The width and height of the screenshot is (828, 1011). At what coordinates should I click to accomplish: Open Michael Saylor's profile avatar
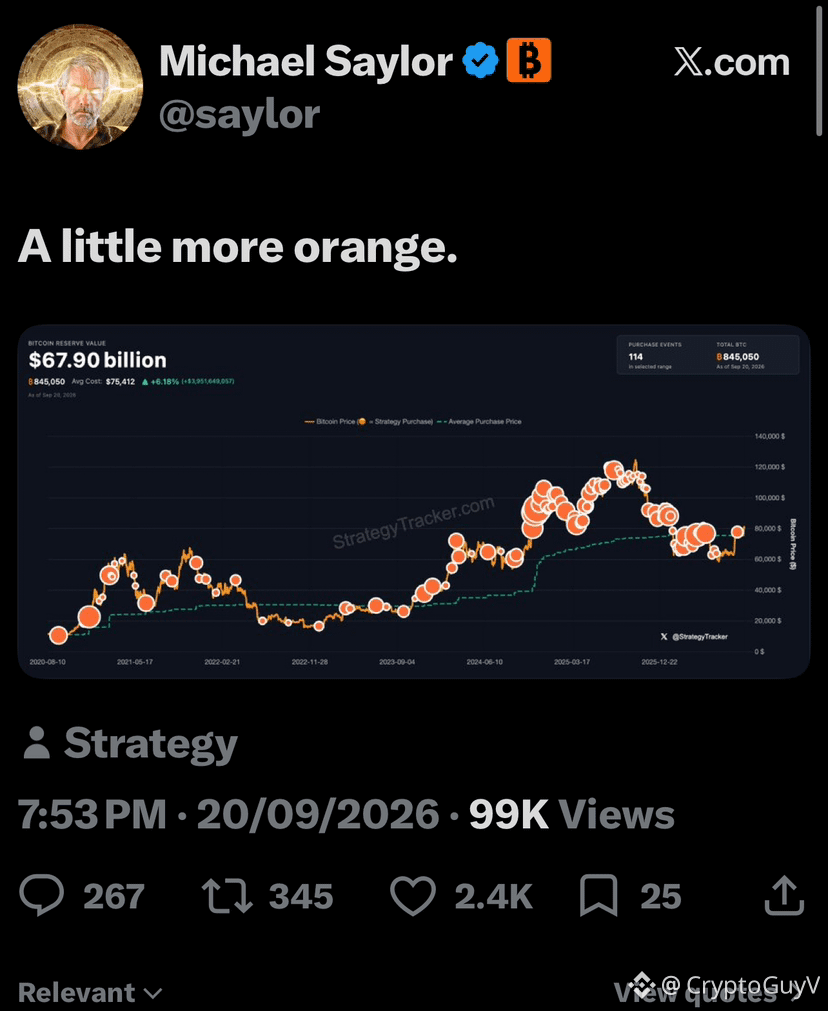click(80, 87)
